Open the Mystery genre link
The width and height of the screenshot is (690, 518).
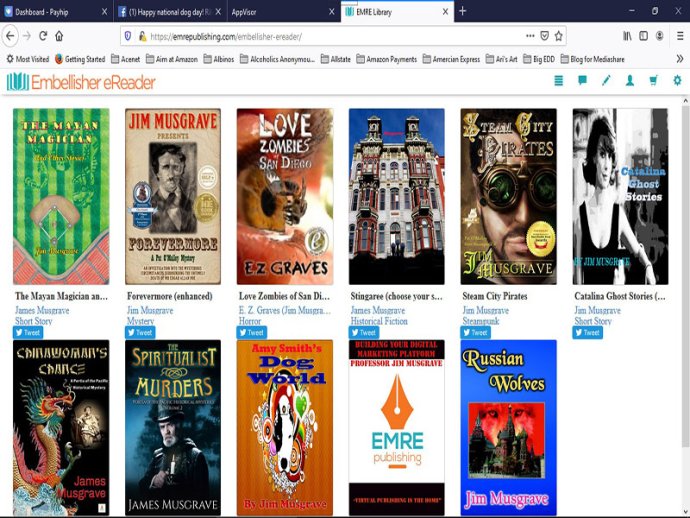tap(140, 321)
